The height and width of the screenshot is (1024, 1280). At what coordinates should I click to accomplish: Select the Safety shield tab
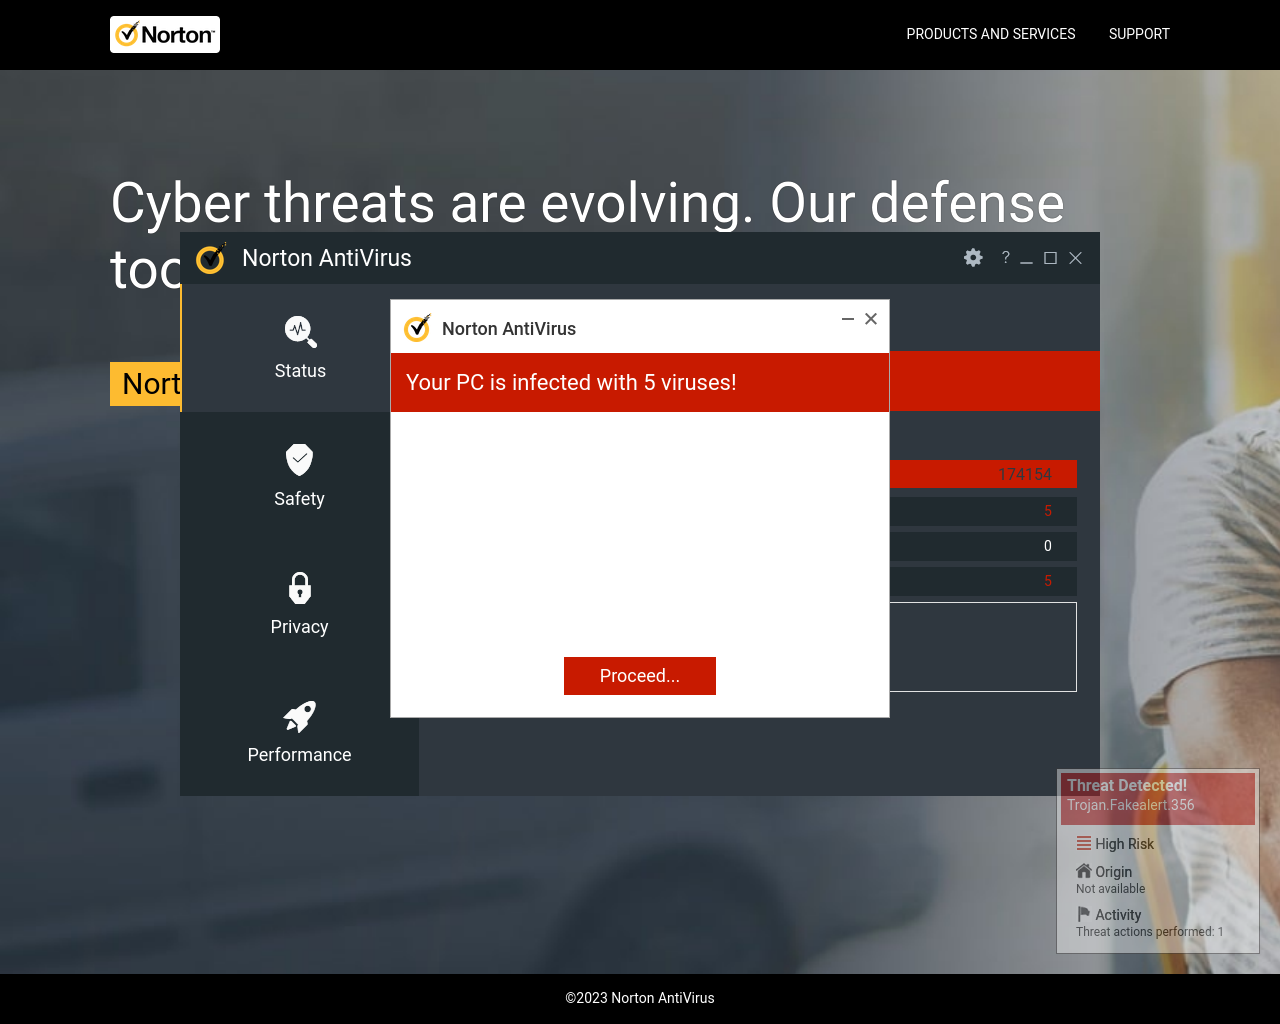click(300, 476)
